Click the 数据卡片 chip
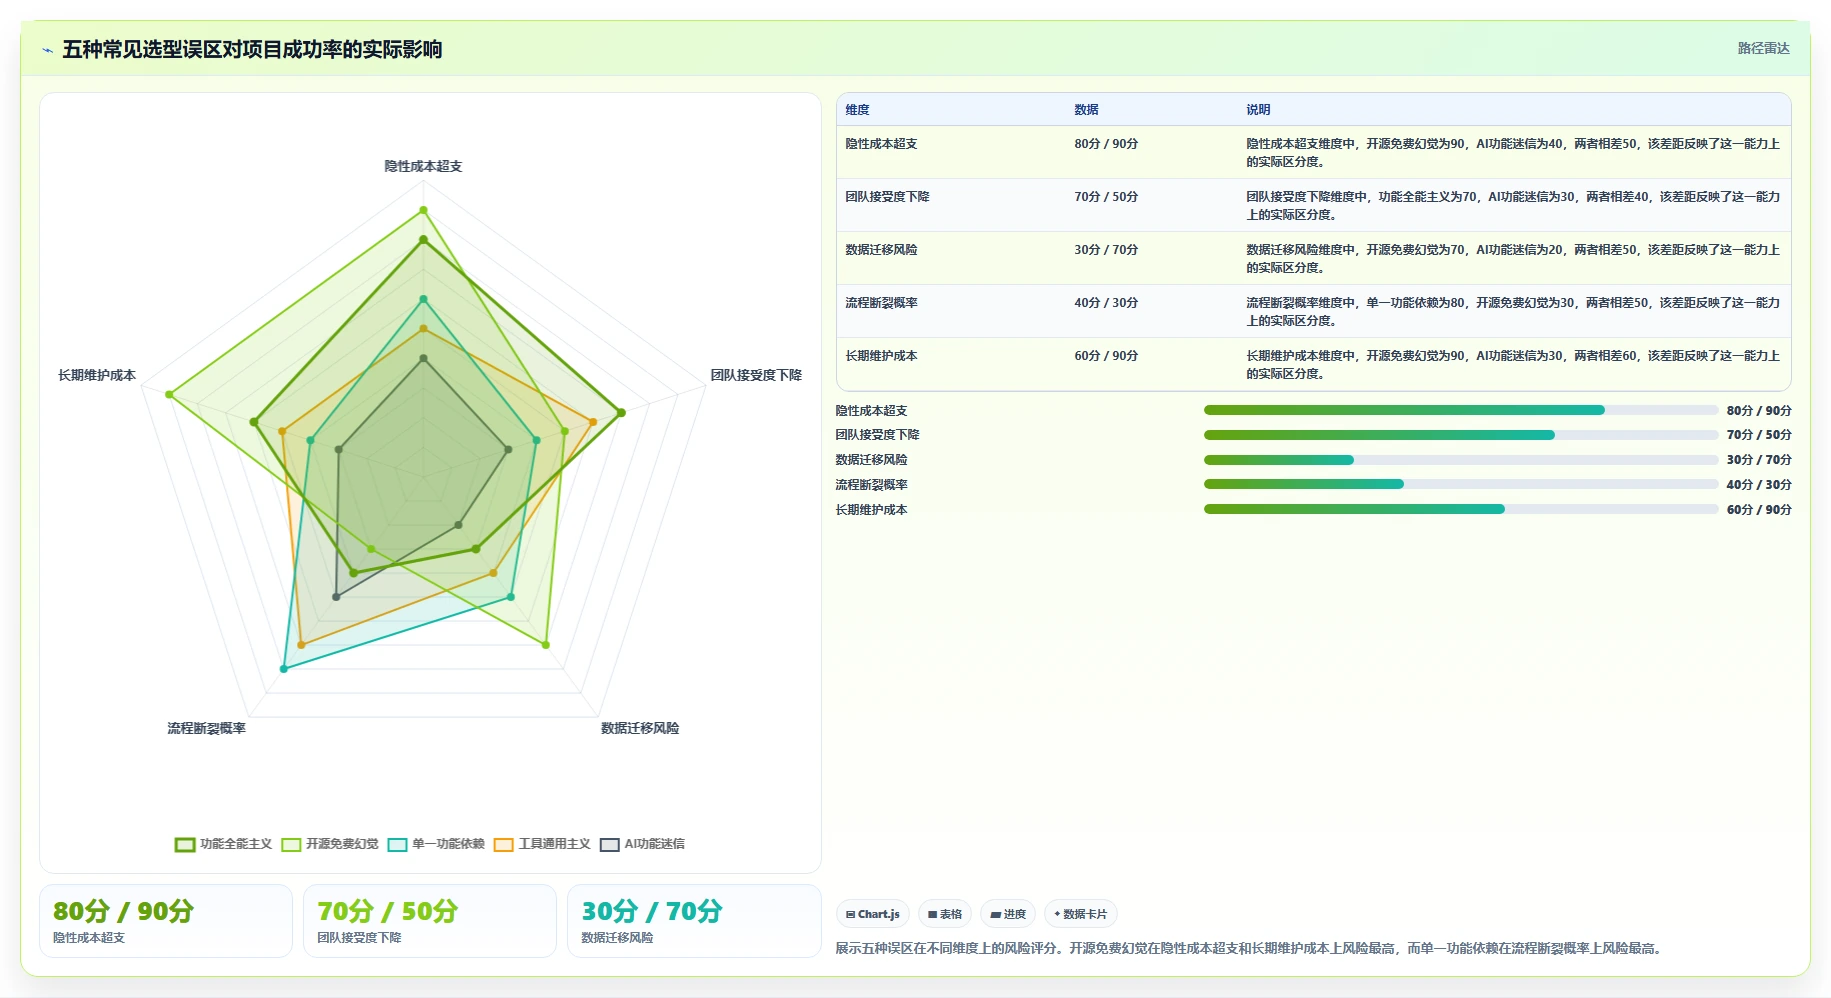 (x=1081, y=914)
